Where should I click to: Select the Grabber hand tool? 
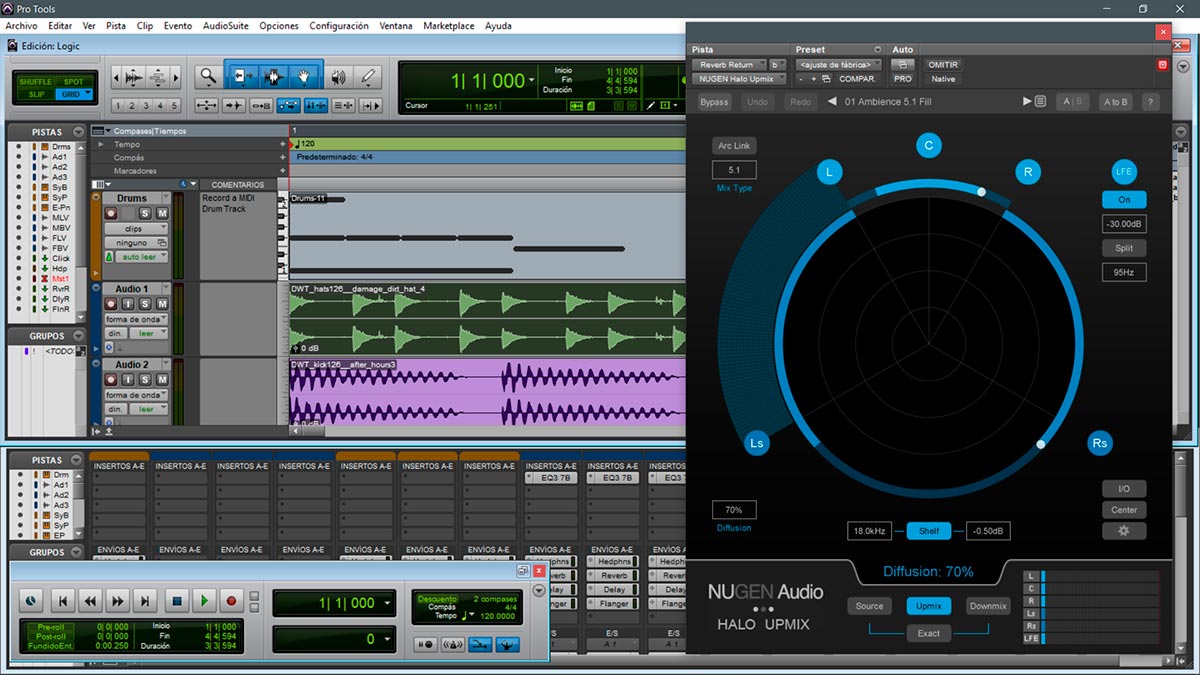coord(304,77)
